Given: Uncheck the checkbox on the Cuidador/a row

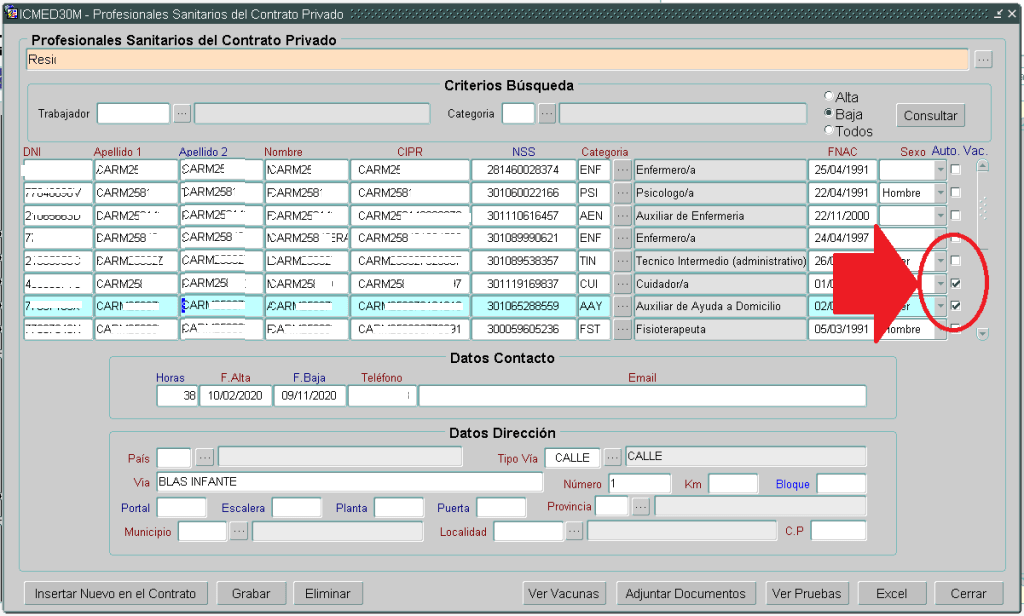Looking at the screenshot, I should point(955,284).
